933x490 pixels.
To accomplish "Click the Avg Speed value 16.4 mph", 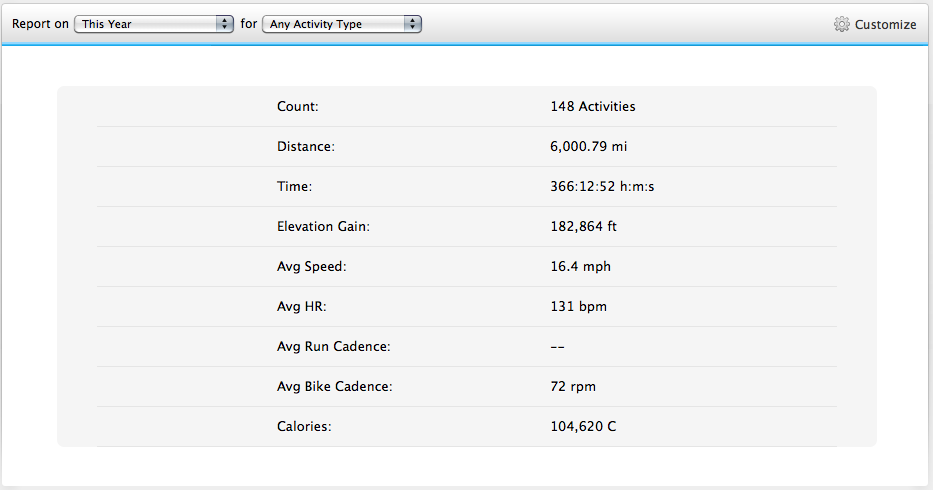I will [581, 266].
